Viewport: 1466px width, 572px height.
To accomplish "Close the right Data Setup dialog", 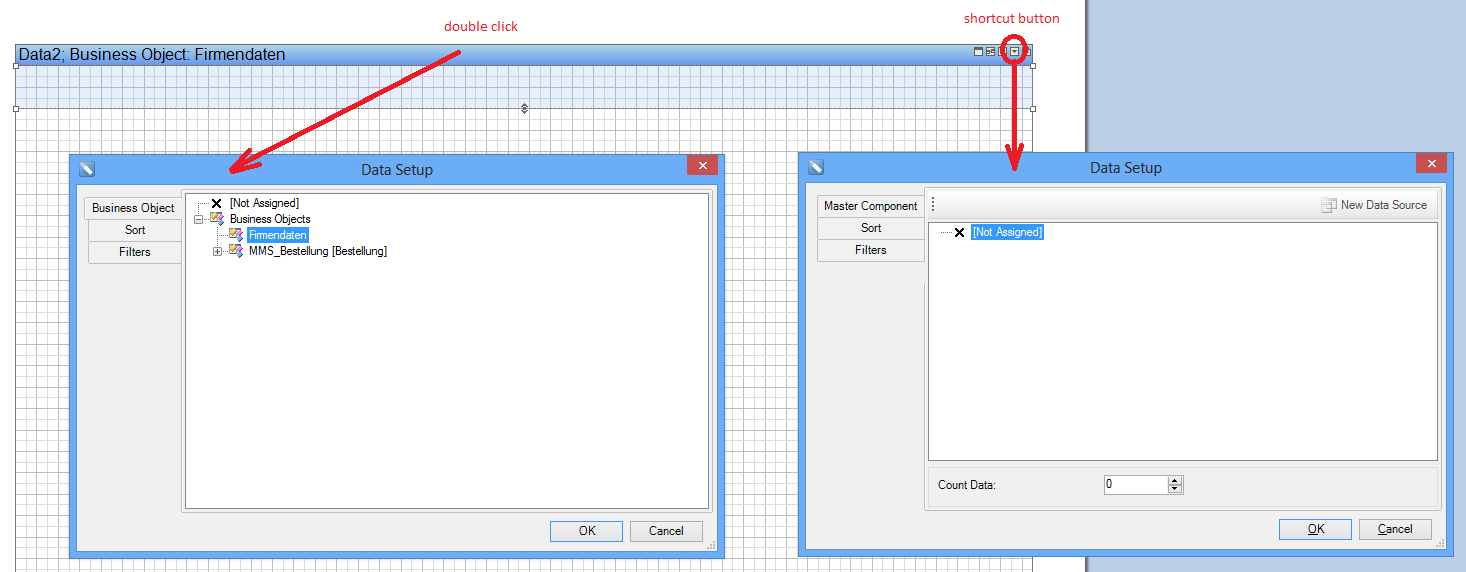I will (x=1431, y=164).
